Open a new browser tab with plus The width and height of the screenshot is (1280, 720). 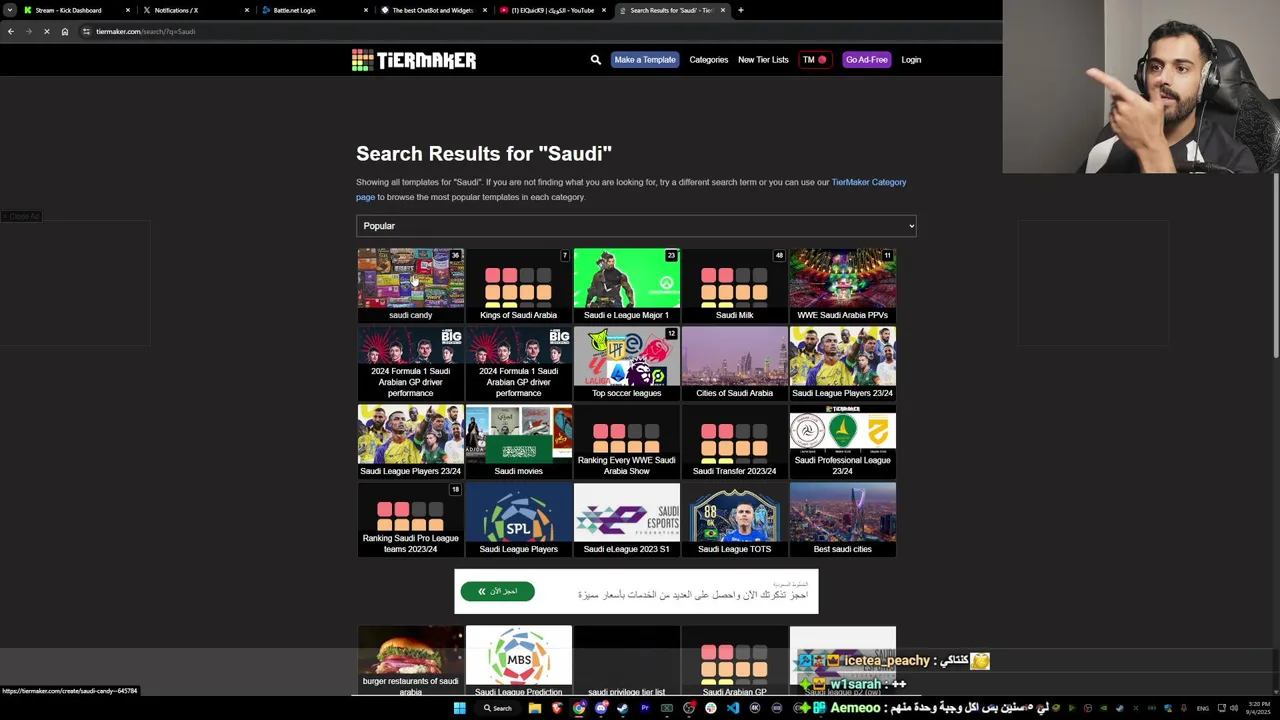point(740,10)
